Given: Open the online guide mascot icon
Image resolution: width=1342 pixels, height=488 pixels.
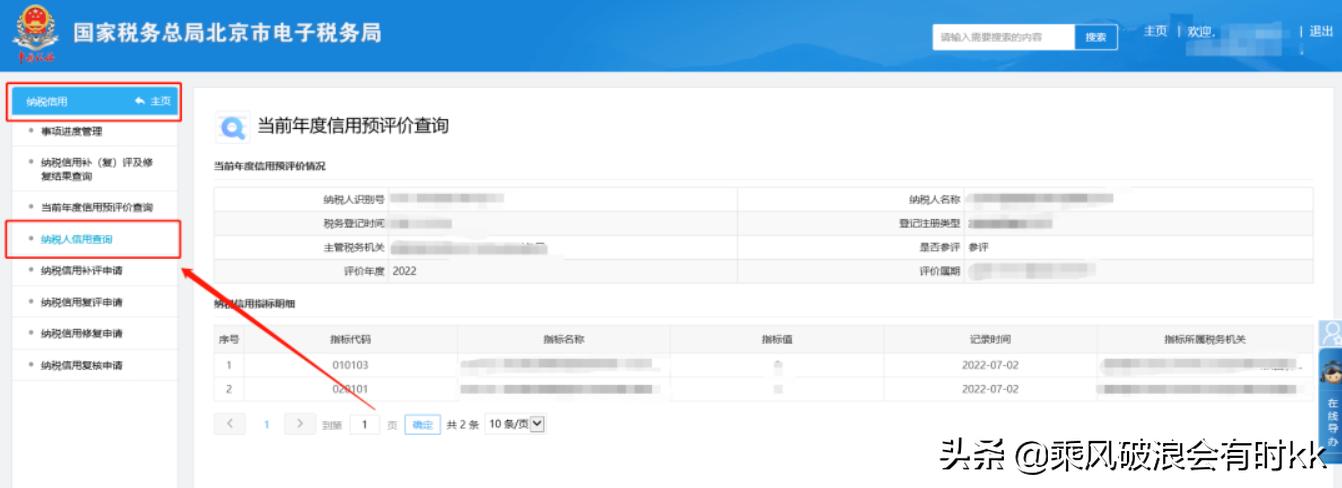Looking at the screenshot, I should (x=1331, y=371).
